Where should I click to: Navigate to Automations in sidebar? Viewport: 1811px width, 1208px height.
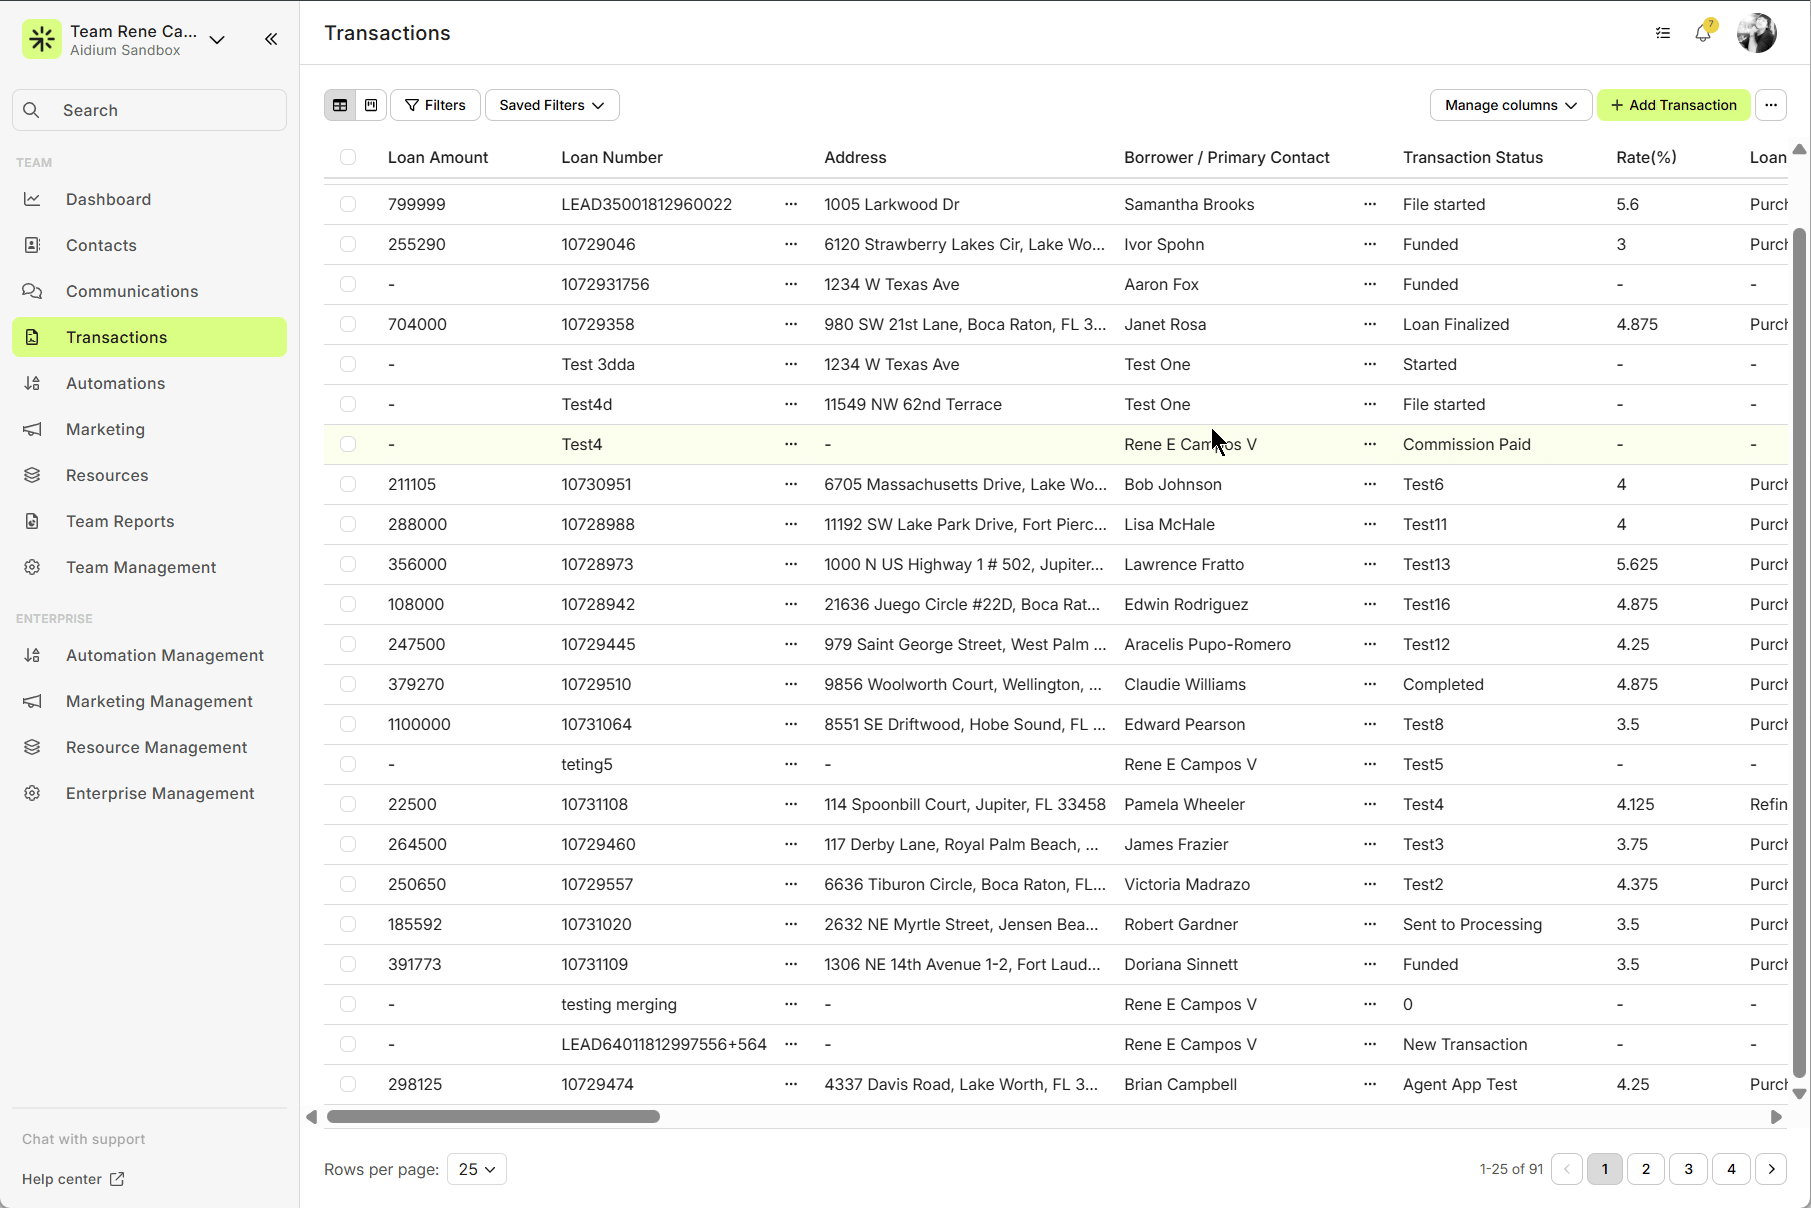115,383
